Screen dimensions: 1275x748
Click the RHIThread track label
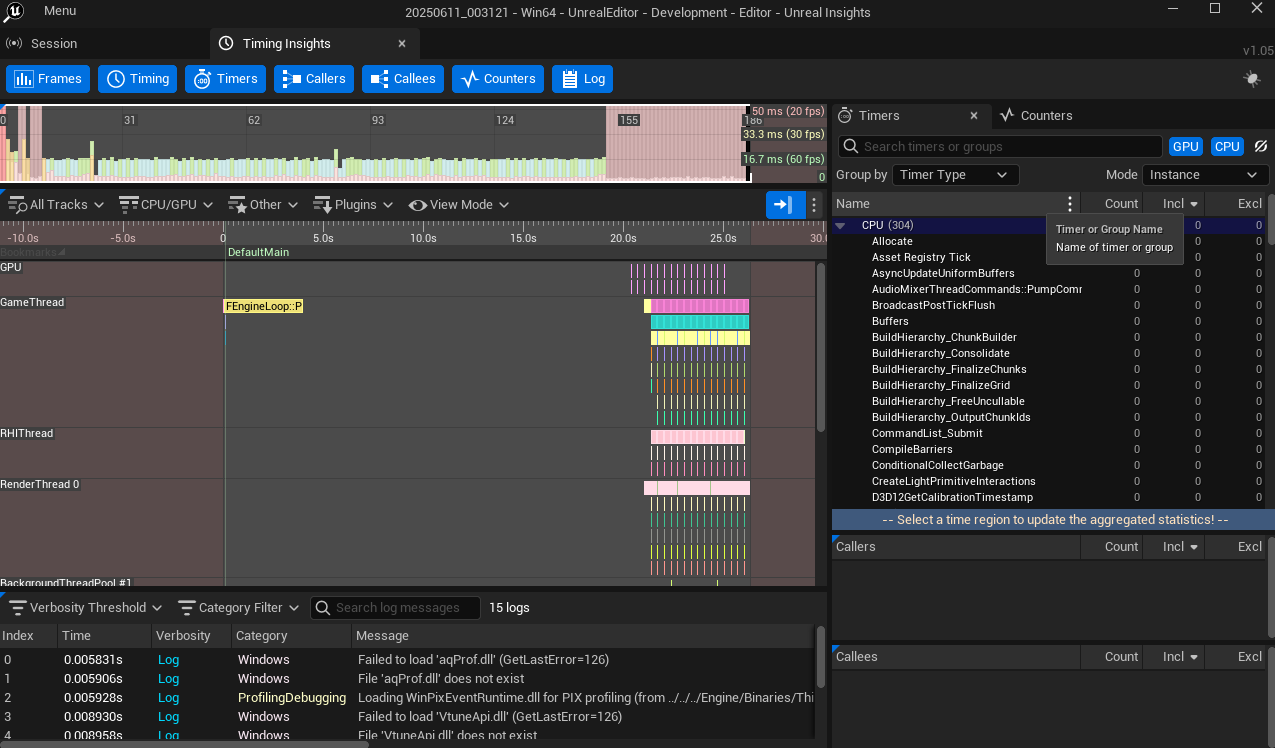(27, 434)
